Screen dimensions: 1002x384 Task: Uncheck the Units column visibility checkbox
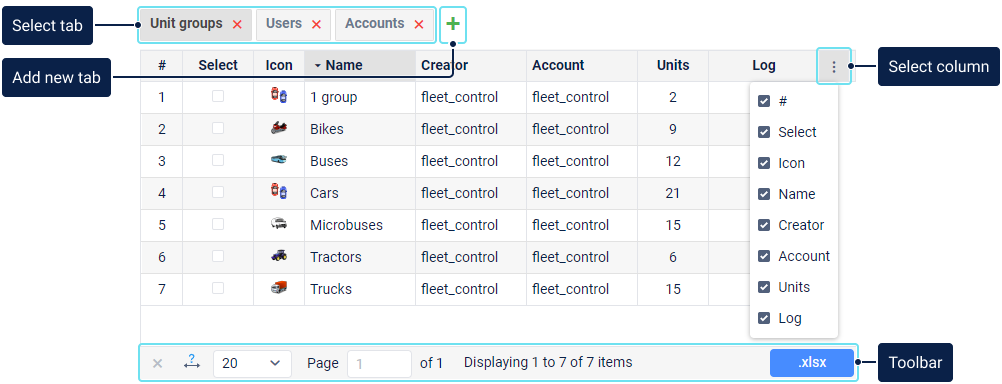[x=764, y=287]
